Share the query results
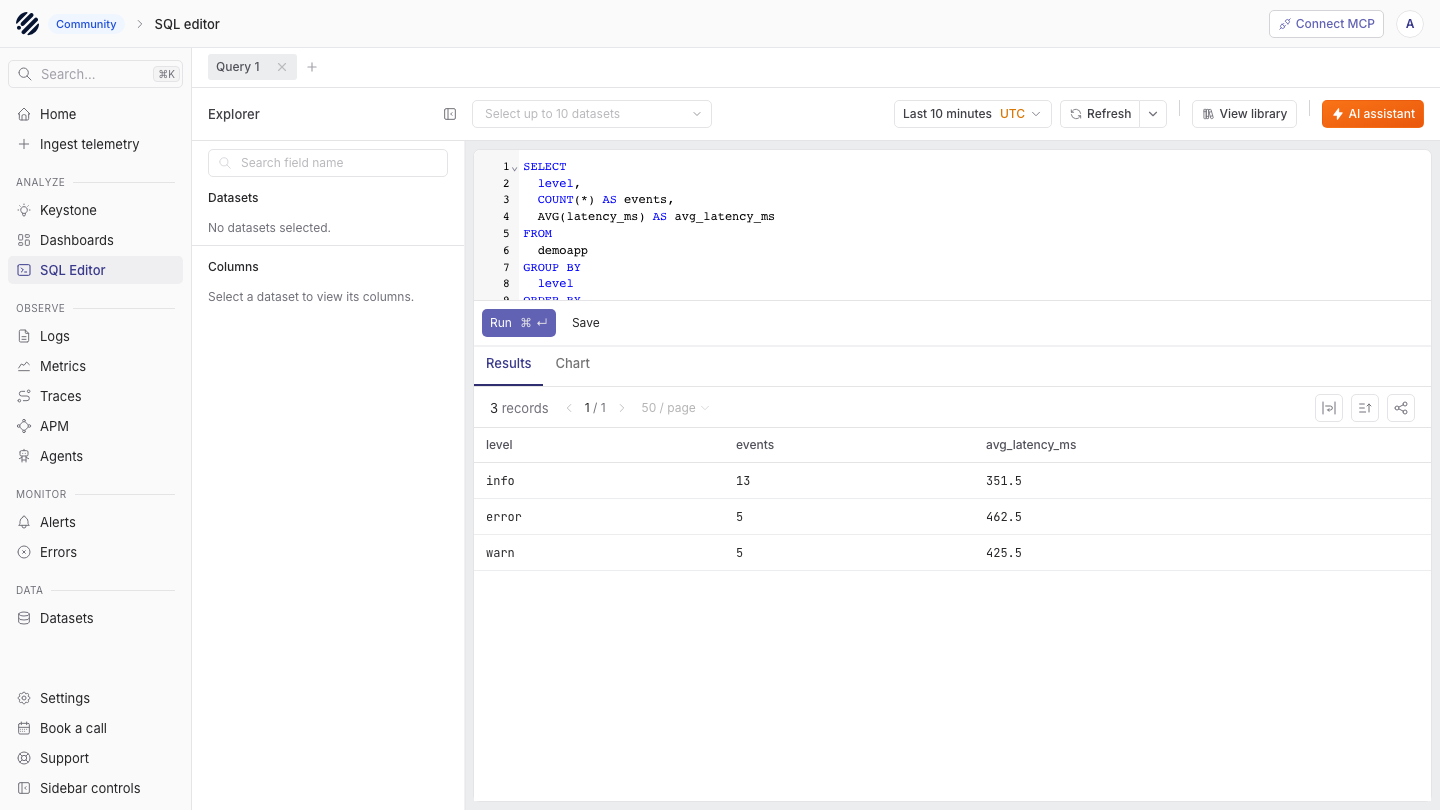 tap(1401, 408)
